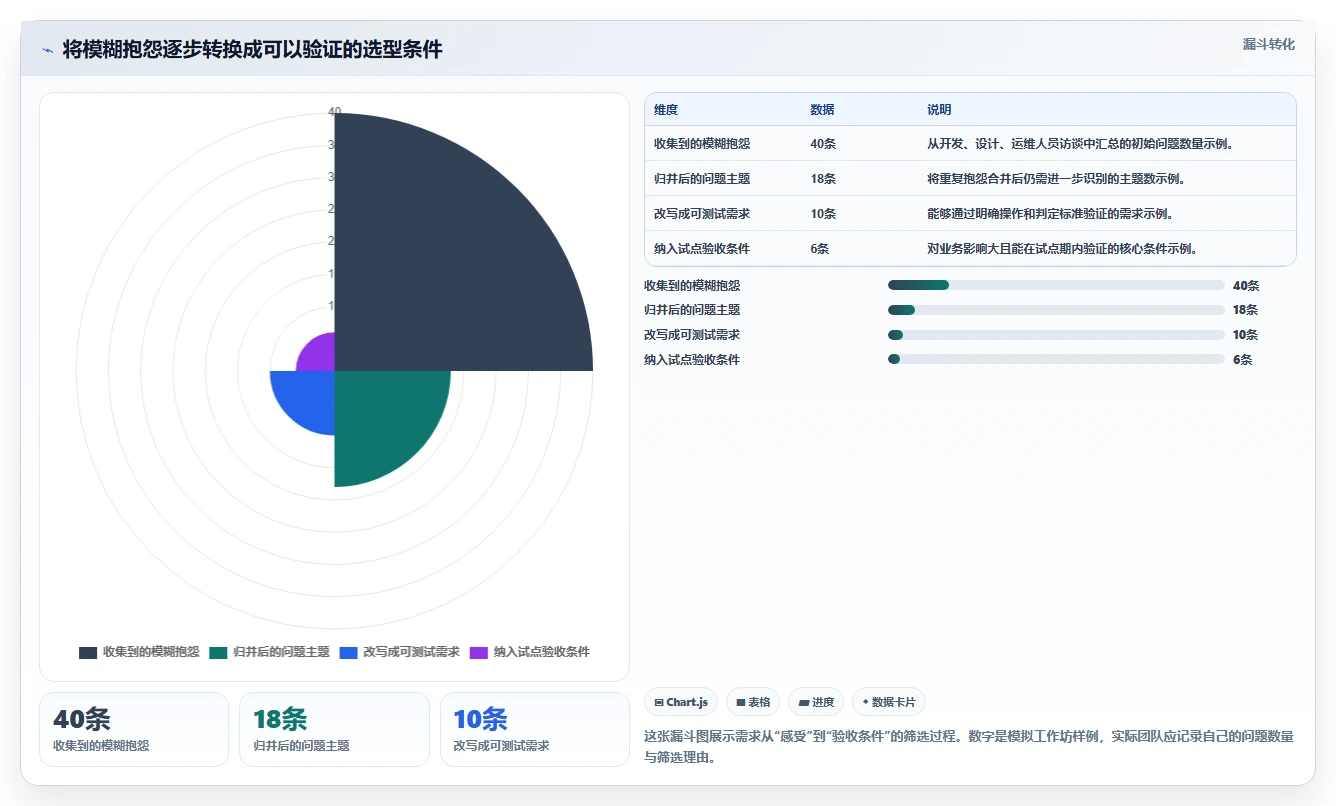
Task: Click the 6条 cell in the table
Action: tap(820, 249)
